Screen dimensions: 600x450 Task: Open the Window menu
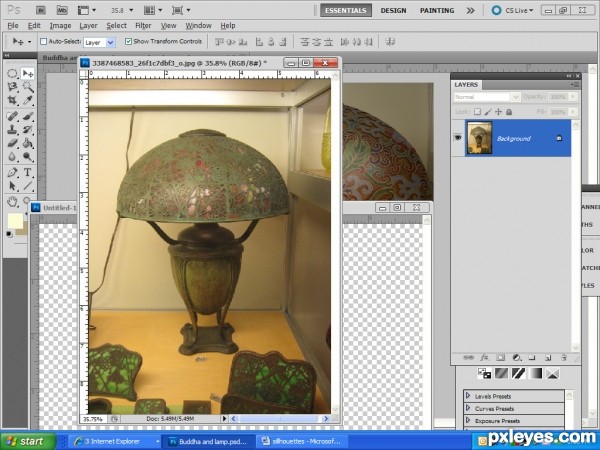[198, 26]
